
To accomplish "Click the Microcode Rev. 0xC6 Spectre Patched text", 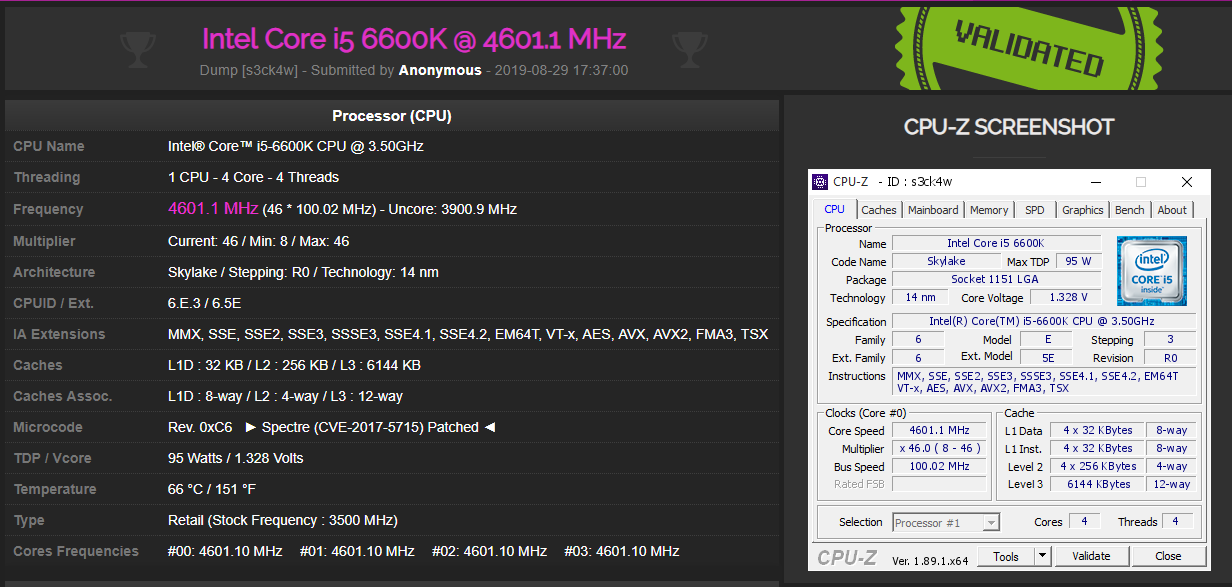I will click(332, 427).
